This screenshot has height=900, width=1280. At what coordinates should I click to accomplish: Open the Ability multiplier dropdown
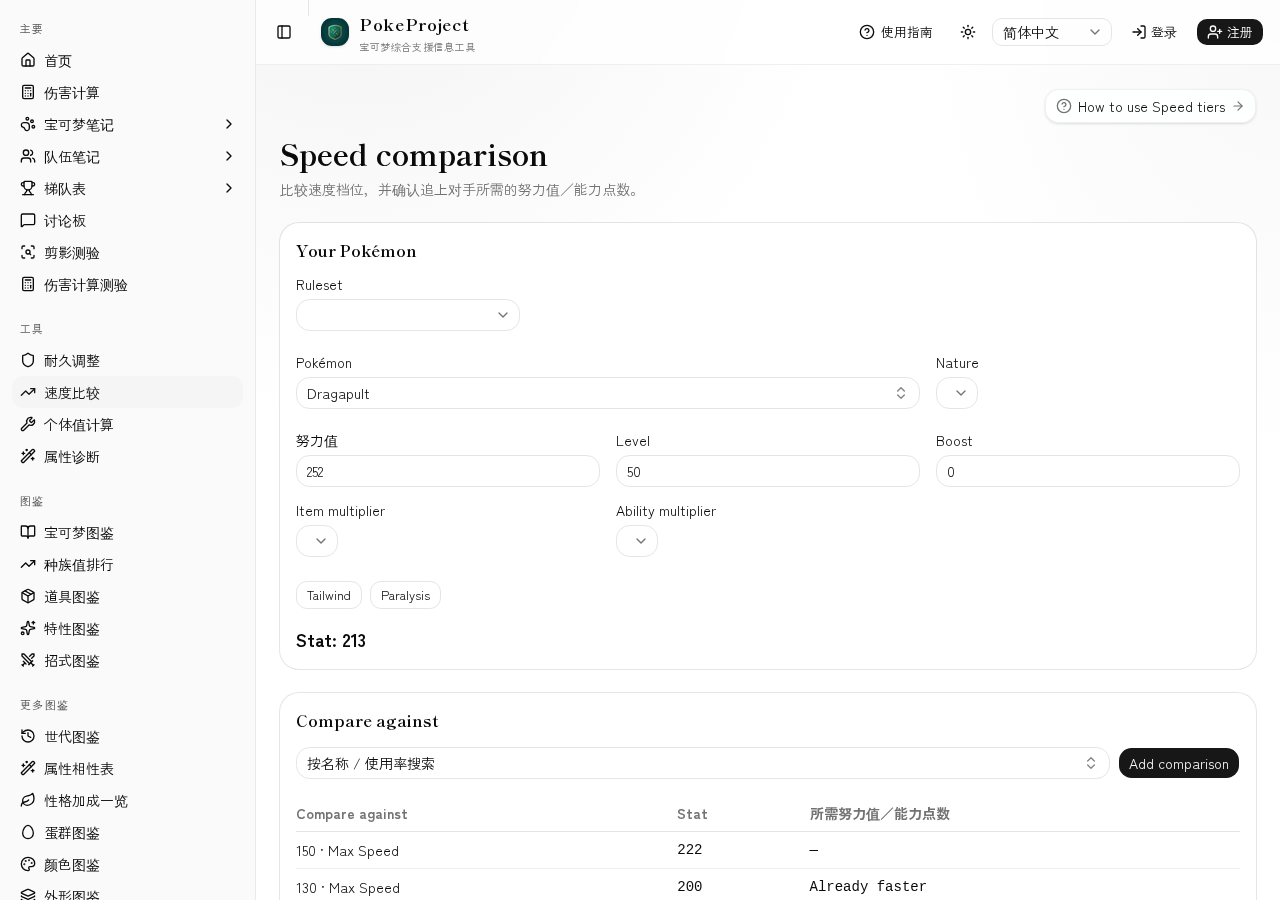[637, 541]
